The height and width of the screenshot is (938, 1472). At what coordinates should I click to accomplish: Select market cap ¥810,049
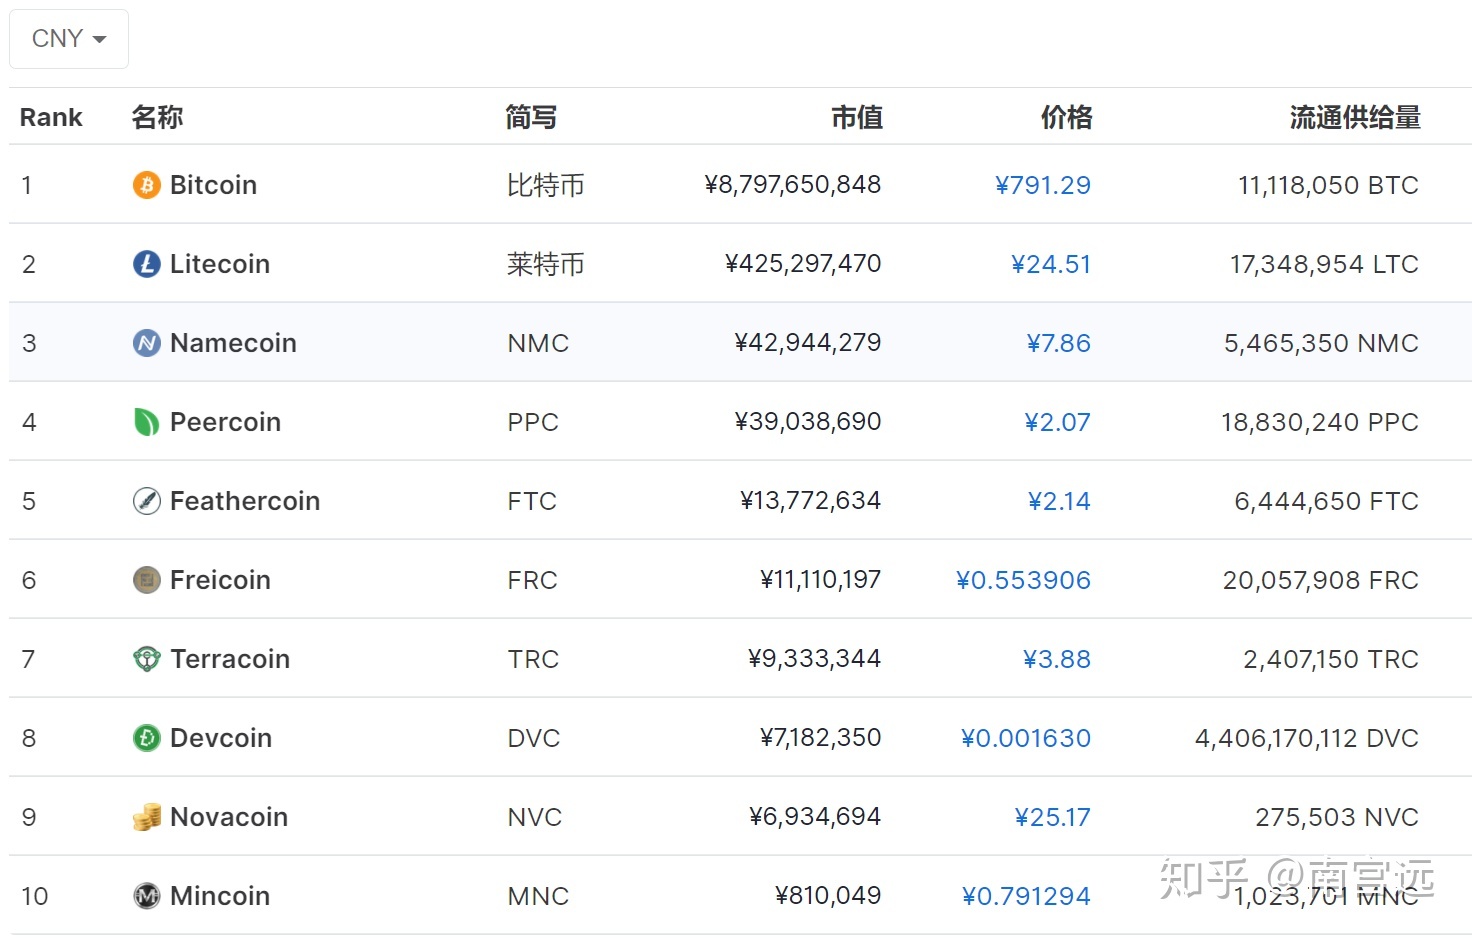[829, 896]
